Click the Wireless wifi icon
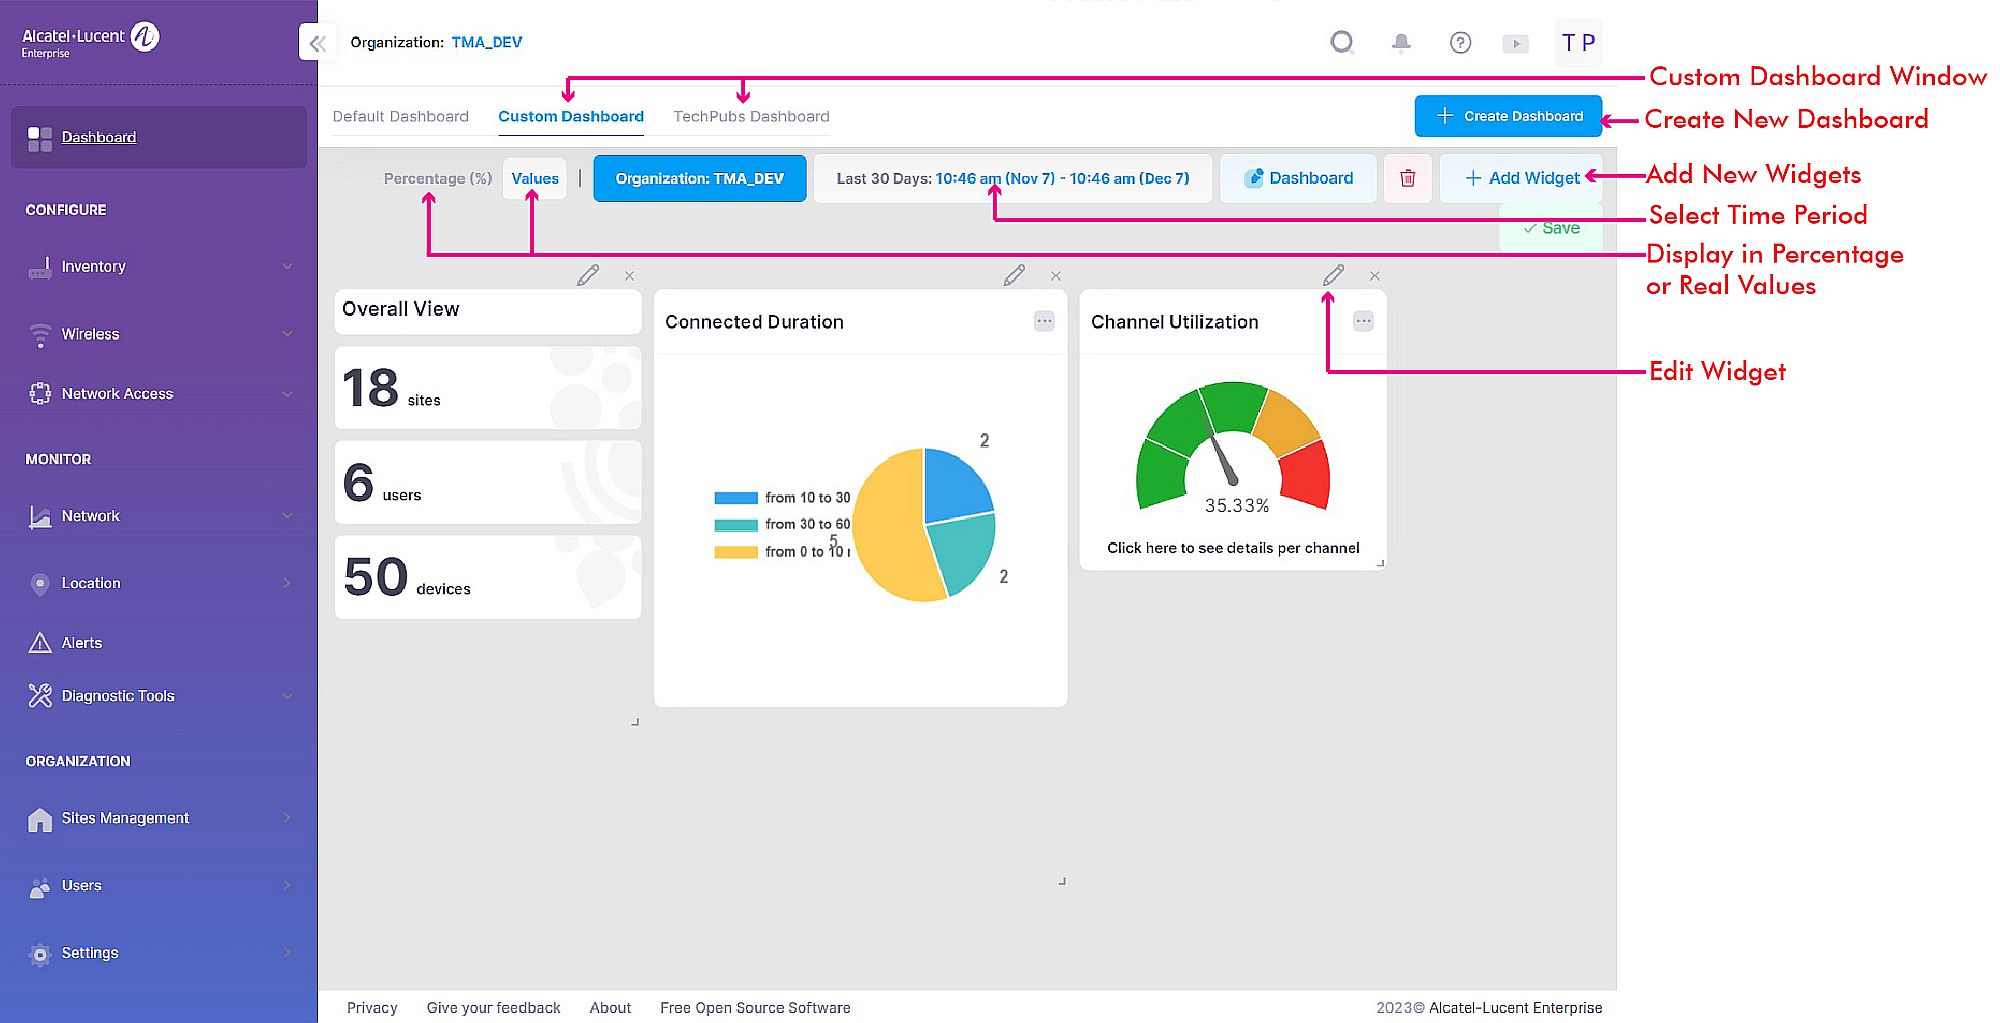Viewport: 2000px width, 1023px height. pos(40,335)
